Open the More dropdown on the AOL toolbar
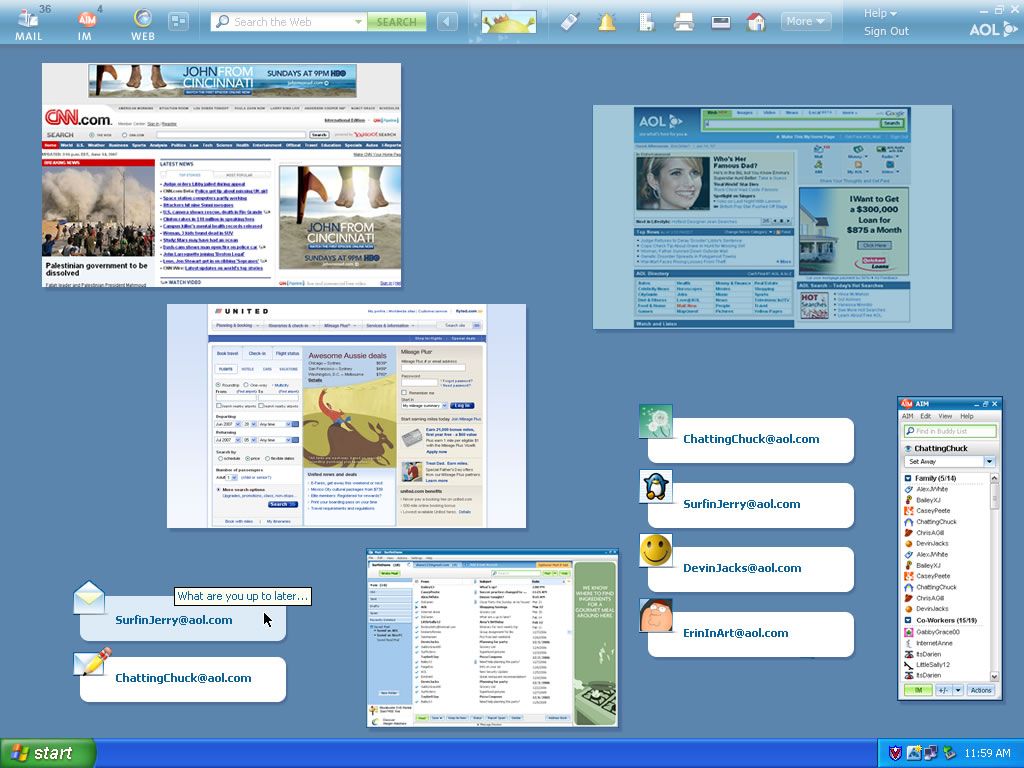 pos(805,20)
